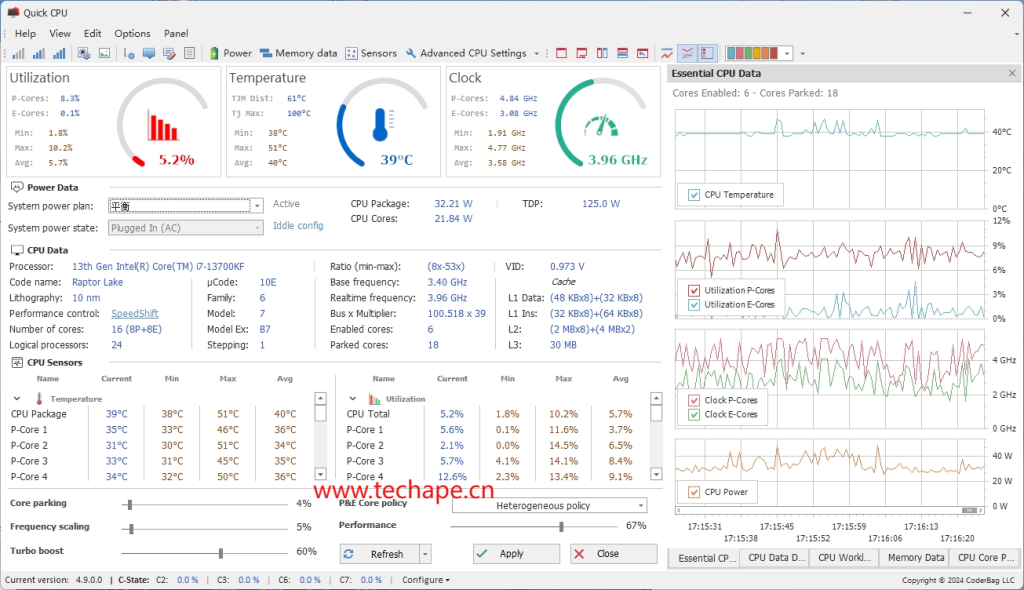Image resolution: width=1024 pixels, height=590 pixels.
Task: Click the Refresh button
Action: pyautogui.click(x=379, y=554)
